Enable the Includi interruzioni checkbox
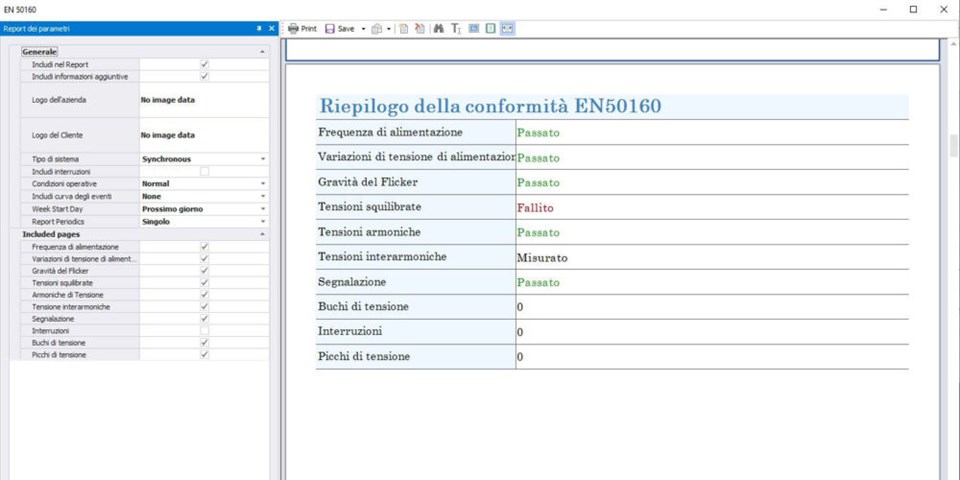The width and height of the screenshot is (960, 480). tap(204, 172)
